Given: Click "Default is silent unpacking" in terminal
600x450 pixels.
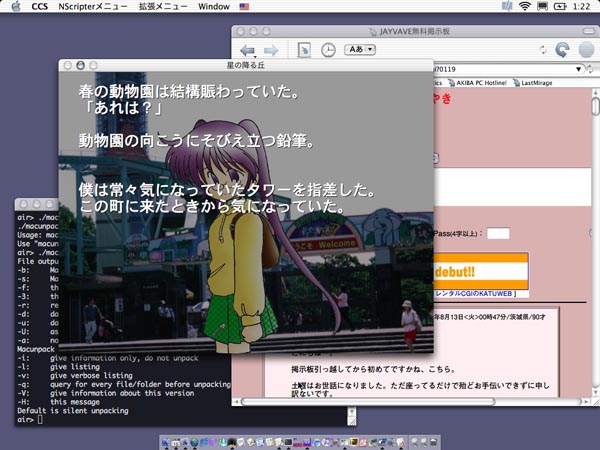Looking at the screenshot, I should coord(73,411).
